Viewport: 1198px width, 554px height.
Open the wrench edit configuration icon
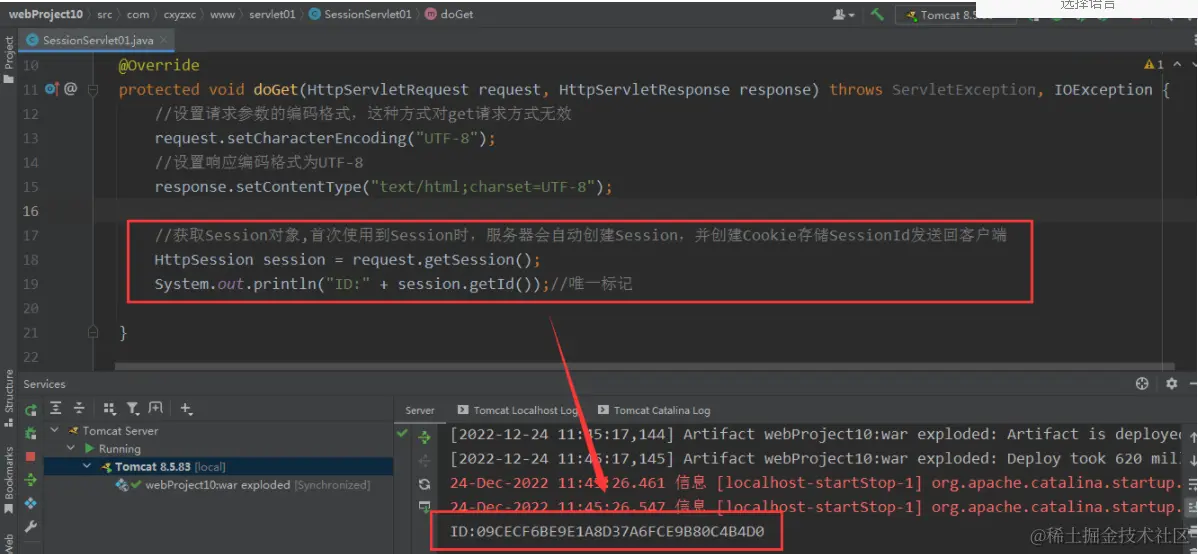coord(31,526)
